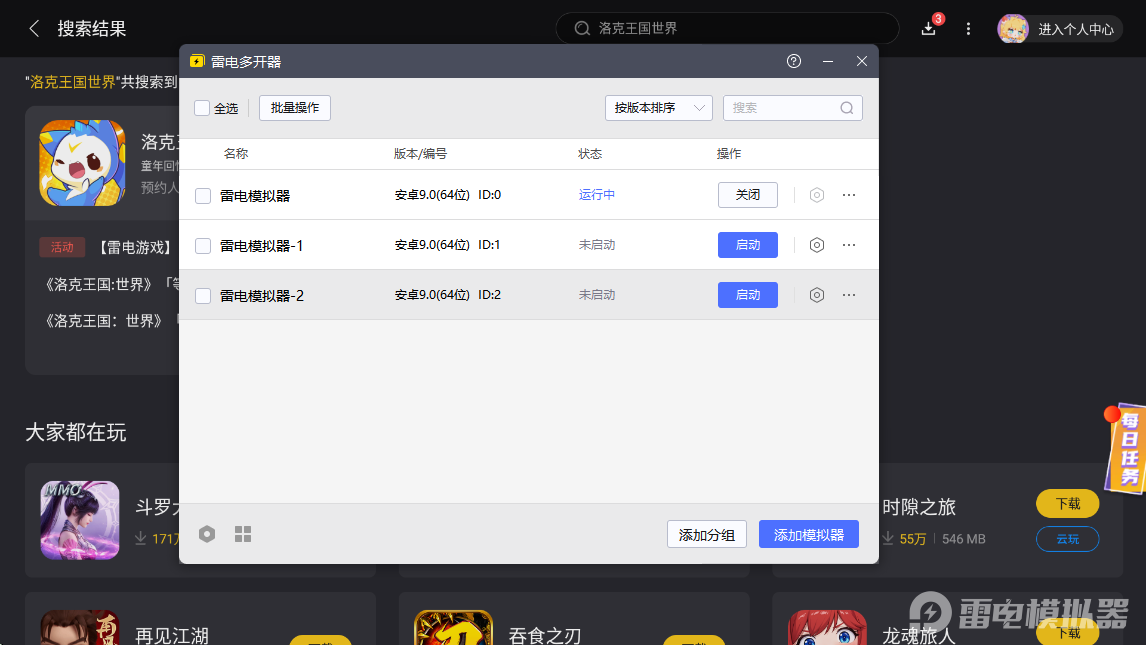The width and height of the screenshot is (1146, 645).
Task: Click the hexagon settings icon at dialog bottom left
Action: 207,534
